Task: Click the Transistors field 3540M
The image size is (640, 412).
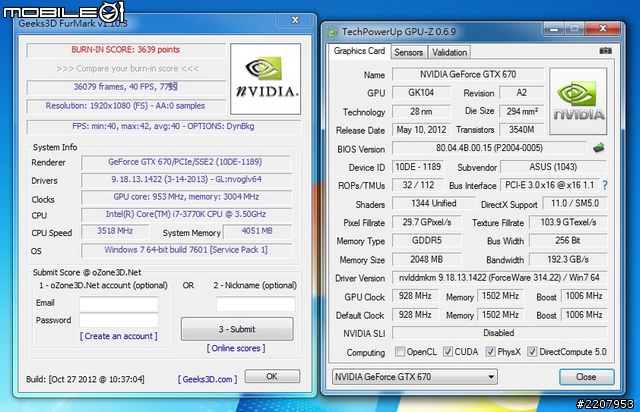Action: pos(522,130)
